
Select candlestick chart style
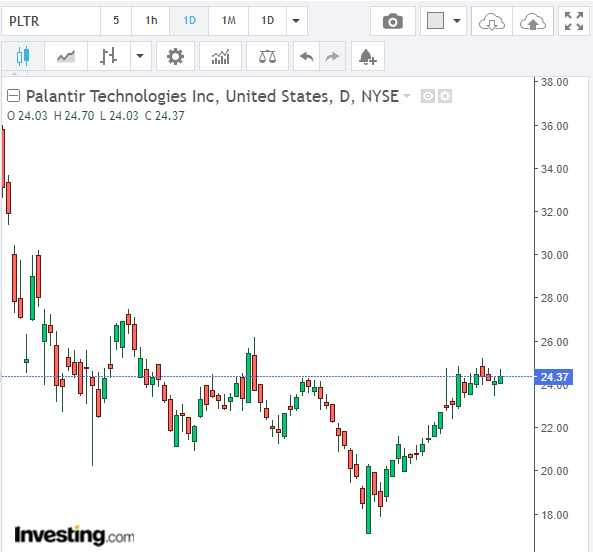click(x=23, y=56)
